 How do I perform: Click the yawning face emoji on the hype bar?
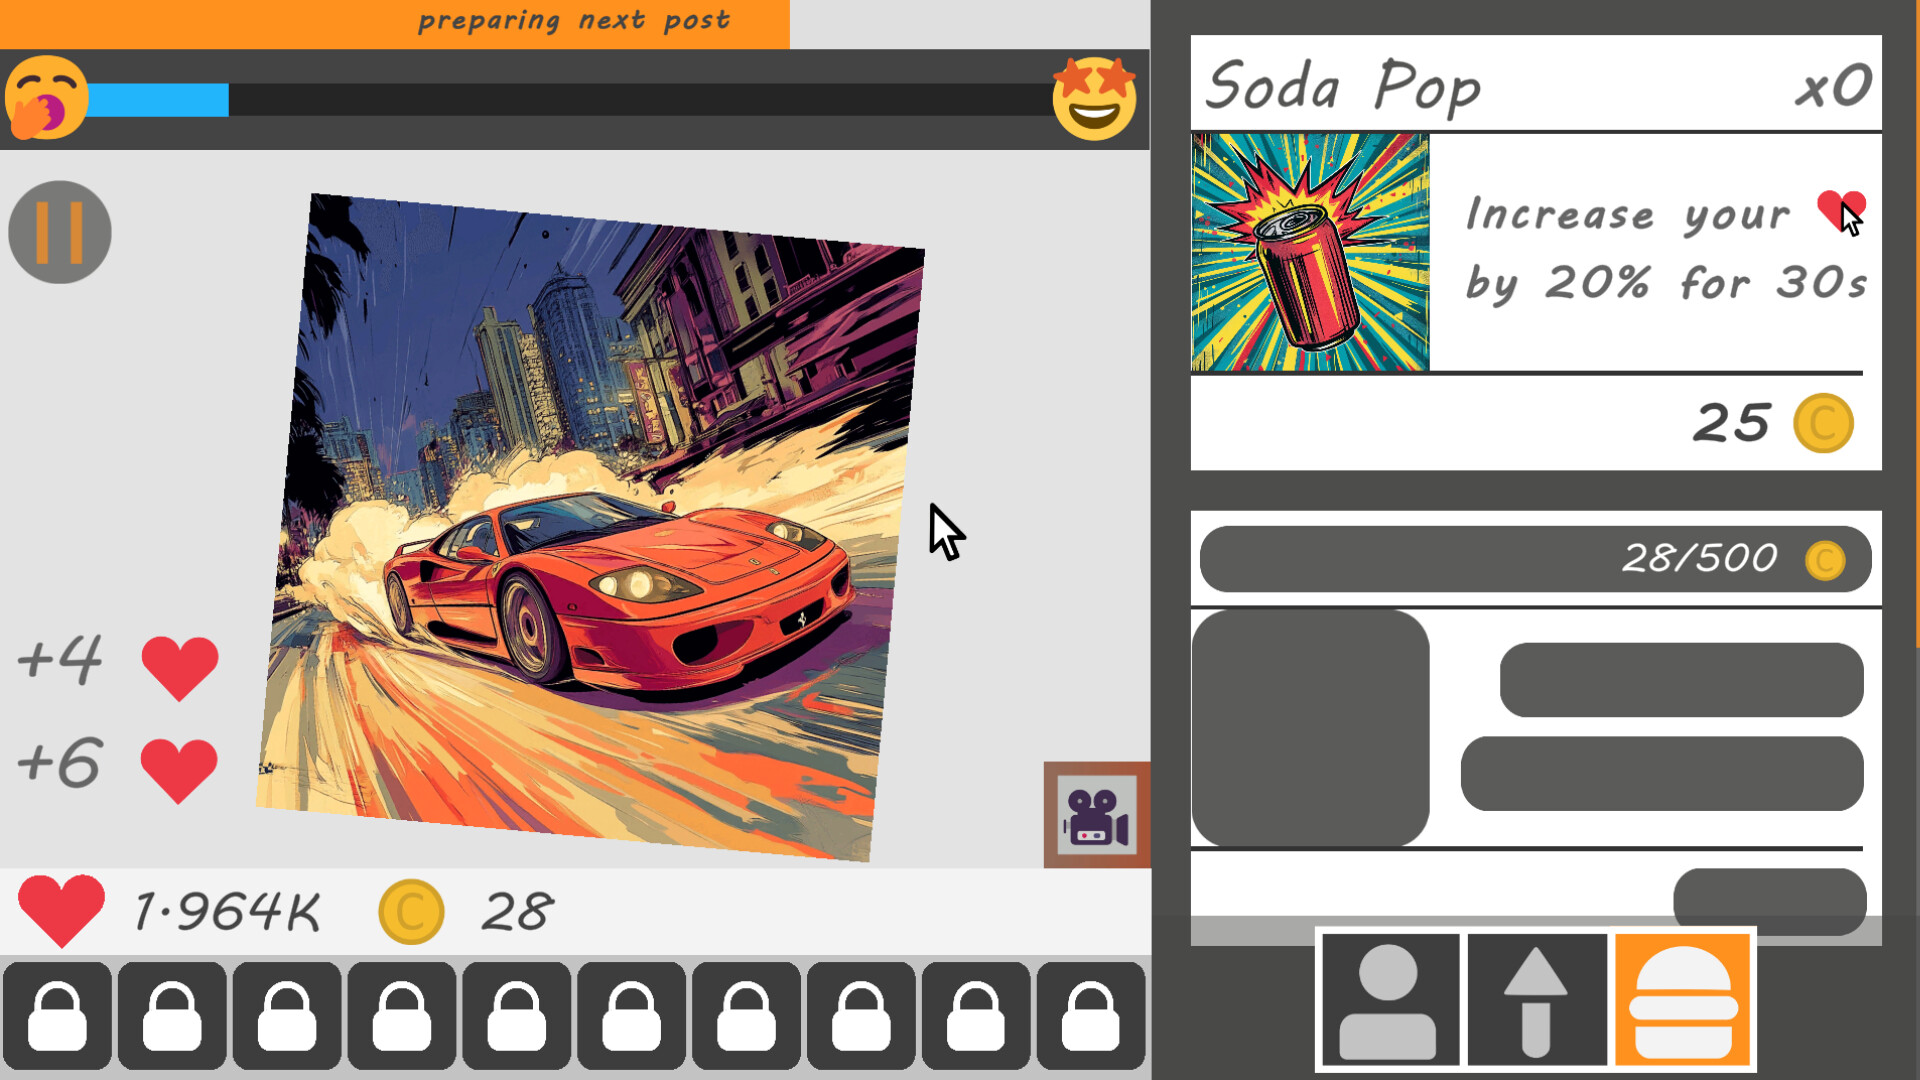[x=45, y=99]
